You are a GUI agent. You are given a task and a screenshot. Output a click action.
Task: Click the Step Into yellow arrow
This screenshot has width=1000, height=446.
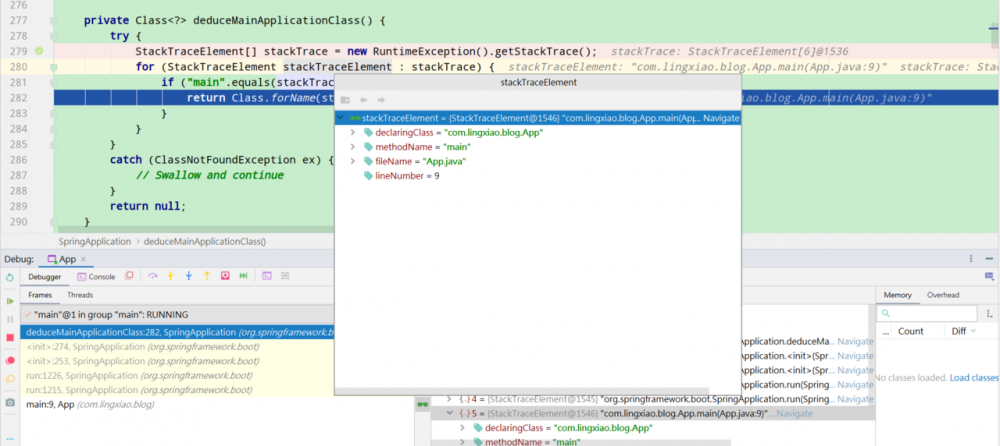point(171,276)
